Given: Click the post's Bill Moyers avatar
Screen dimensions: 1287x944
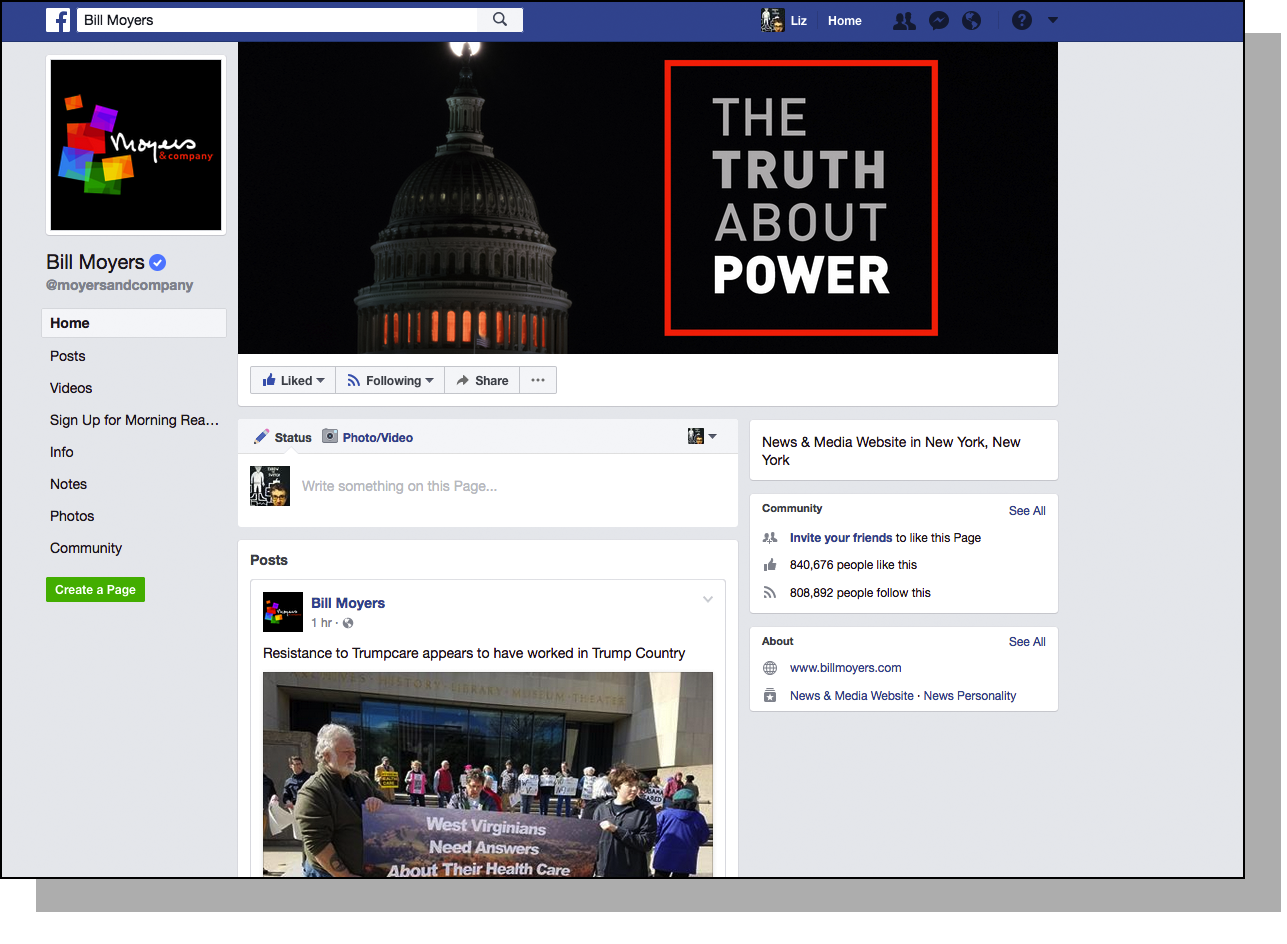Looking at the screenshot, I should (283, 612).
